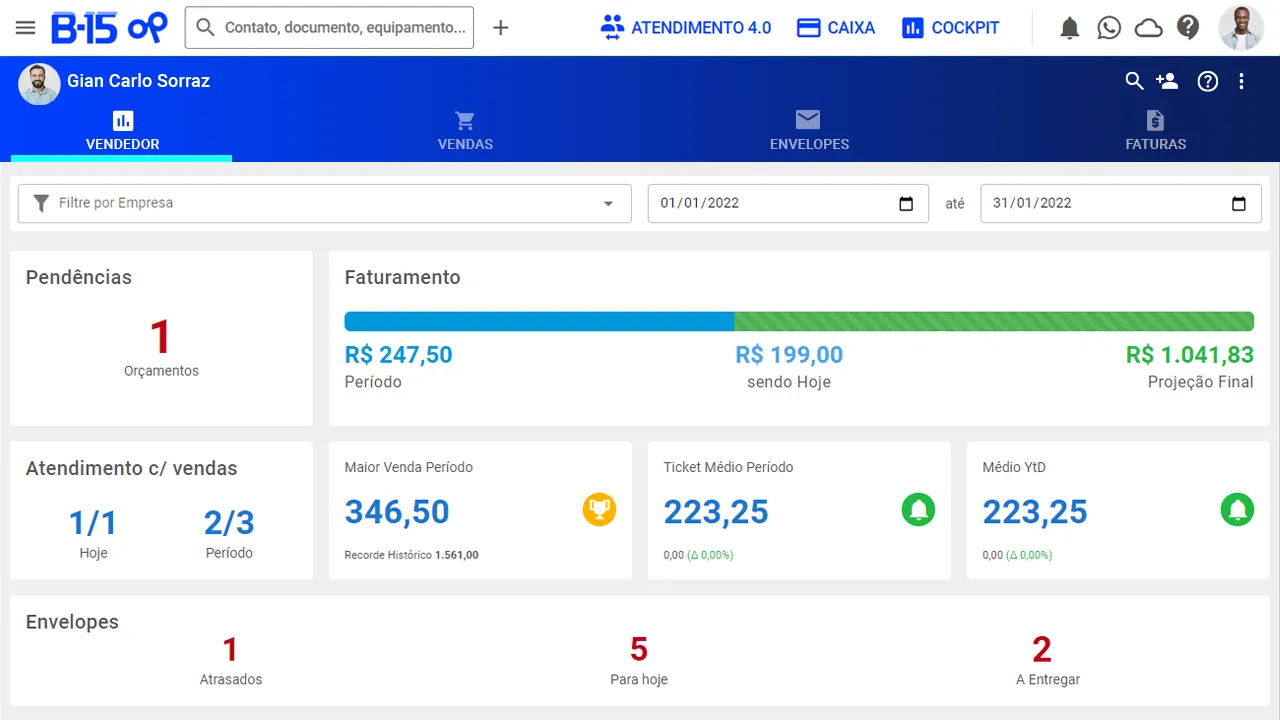The width and height of the screenshot is (1280, 720).
Task: Click the trophy icon on Maior Venda
Action: 599,510
